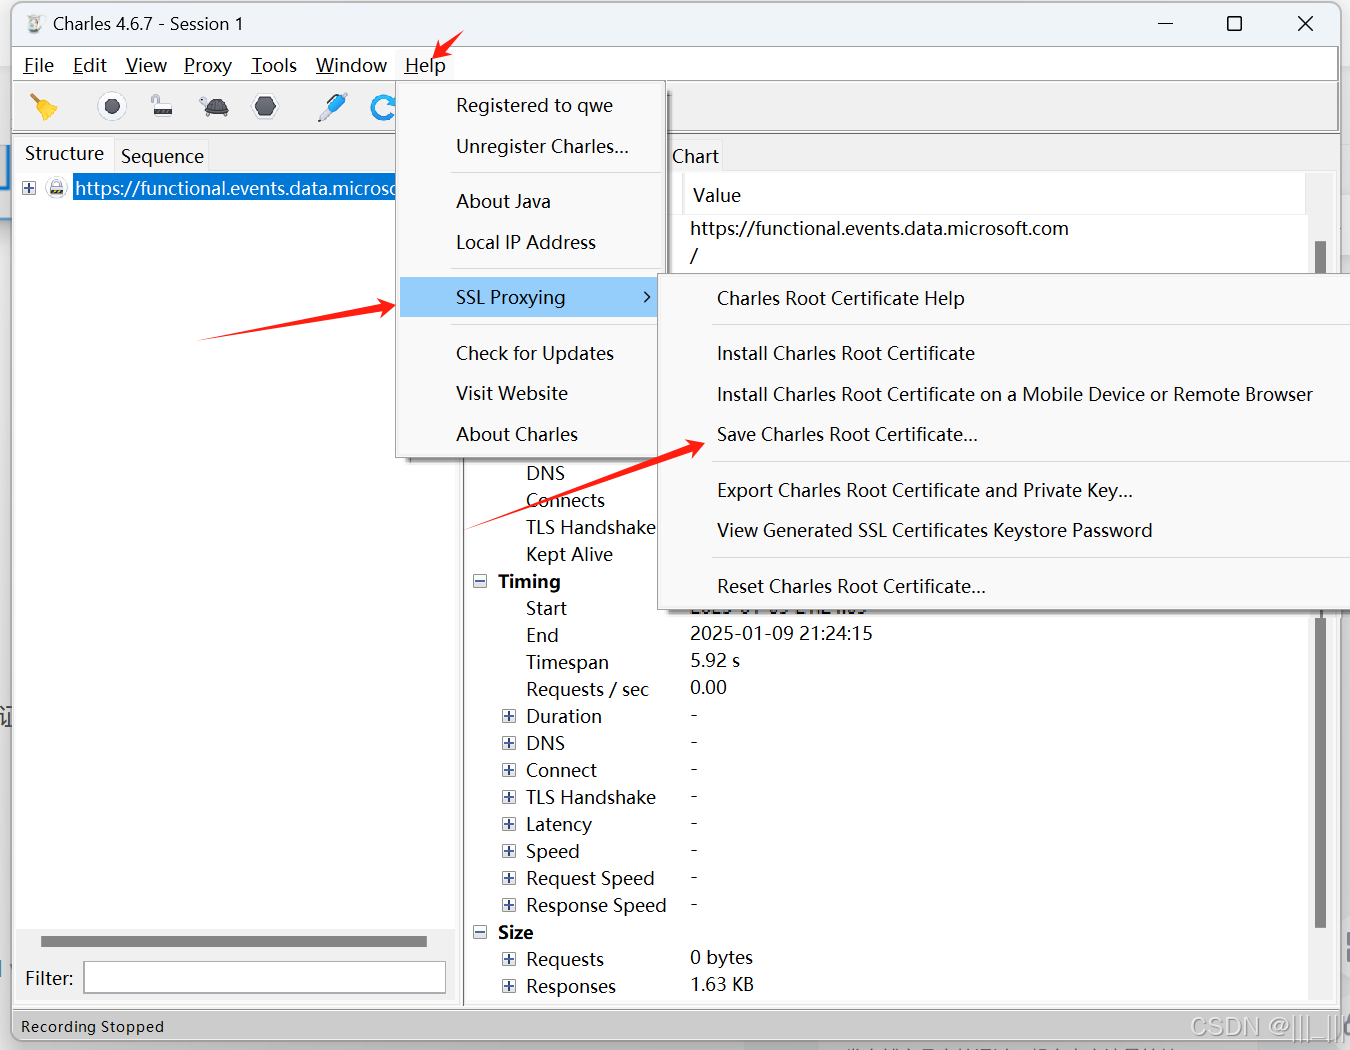Open the Proxy menu
Viewport: 1350px width, 1050px height.
tap(208, 65)
